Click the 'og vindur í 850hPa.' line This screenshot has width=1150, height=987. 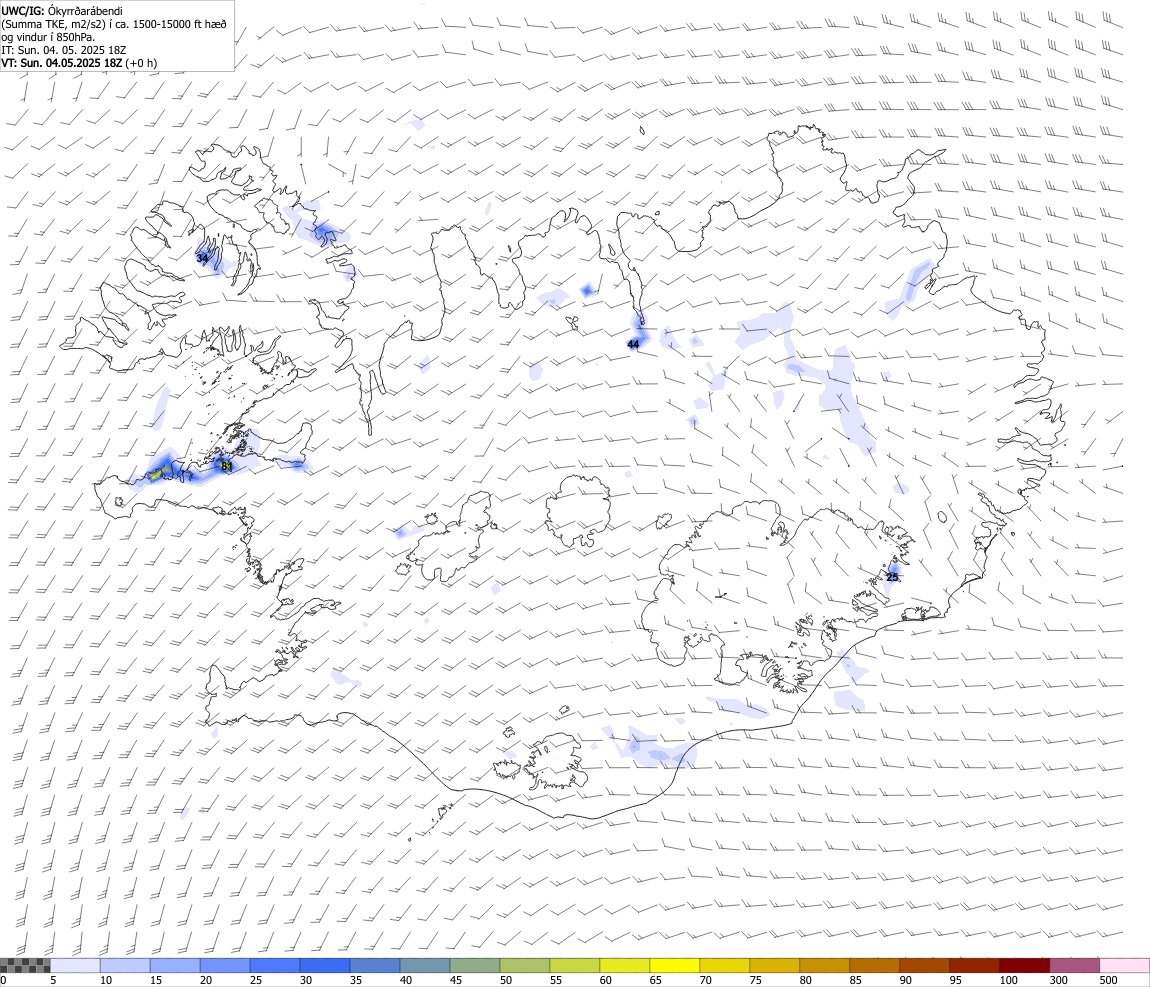pyautogui.click(x=48, y=37)
